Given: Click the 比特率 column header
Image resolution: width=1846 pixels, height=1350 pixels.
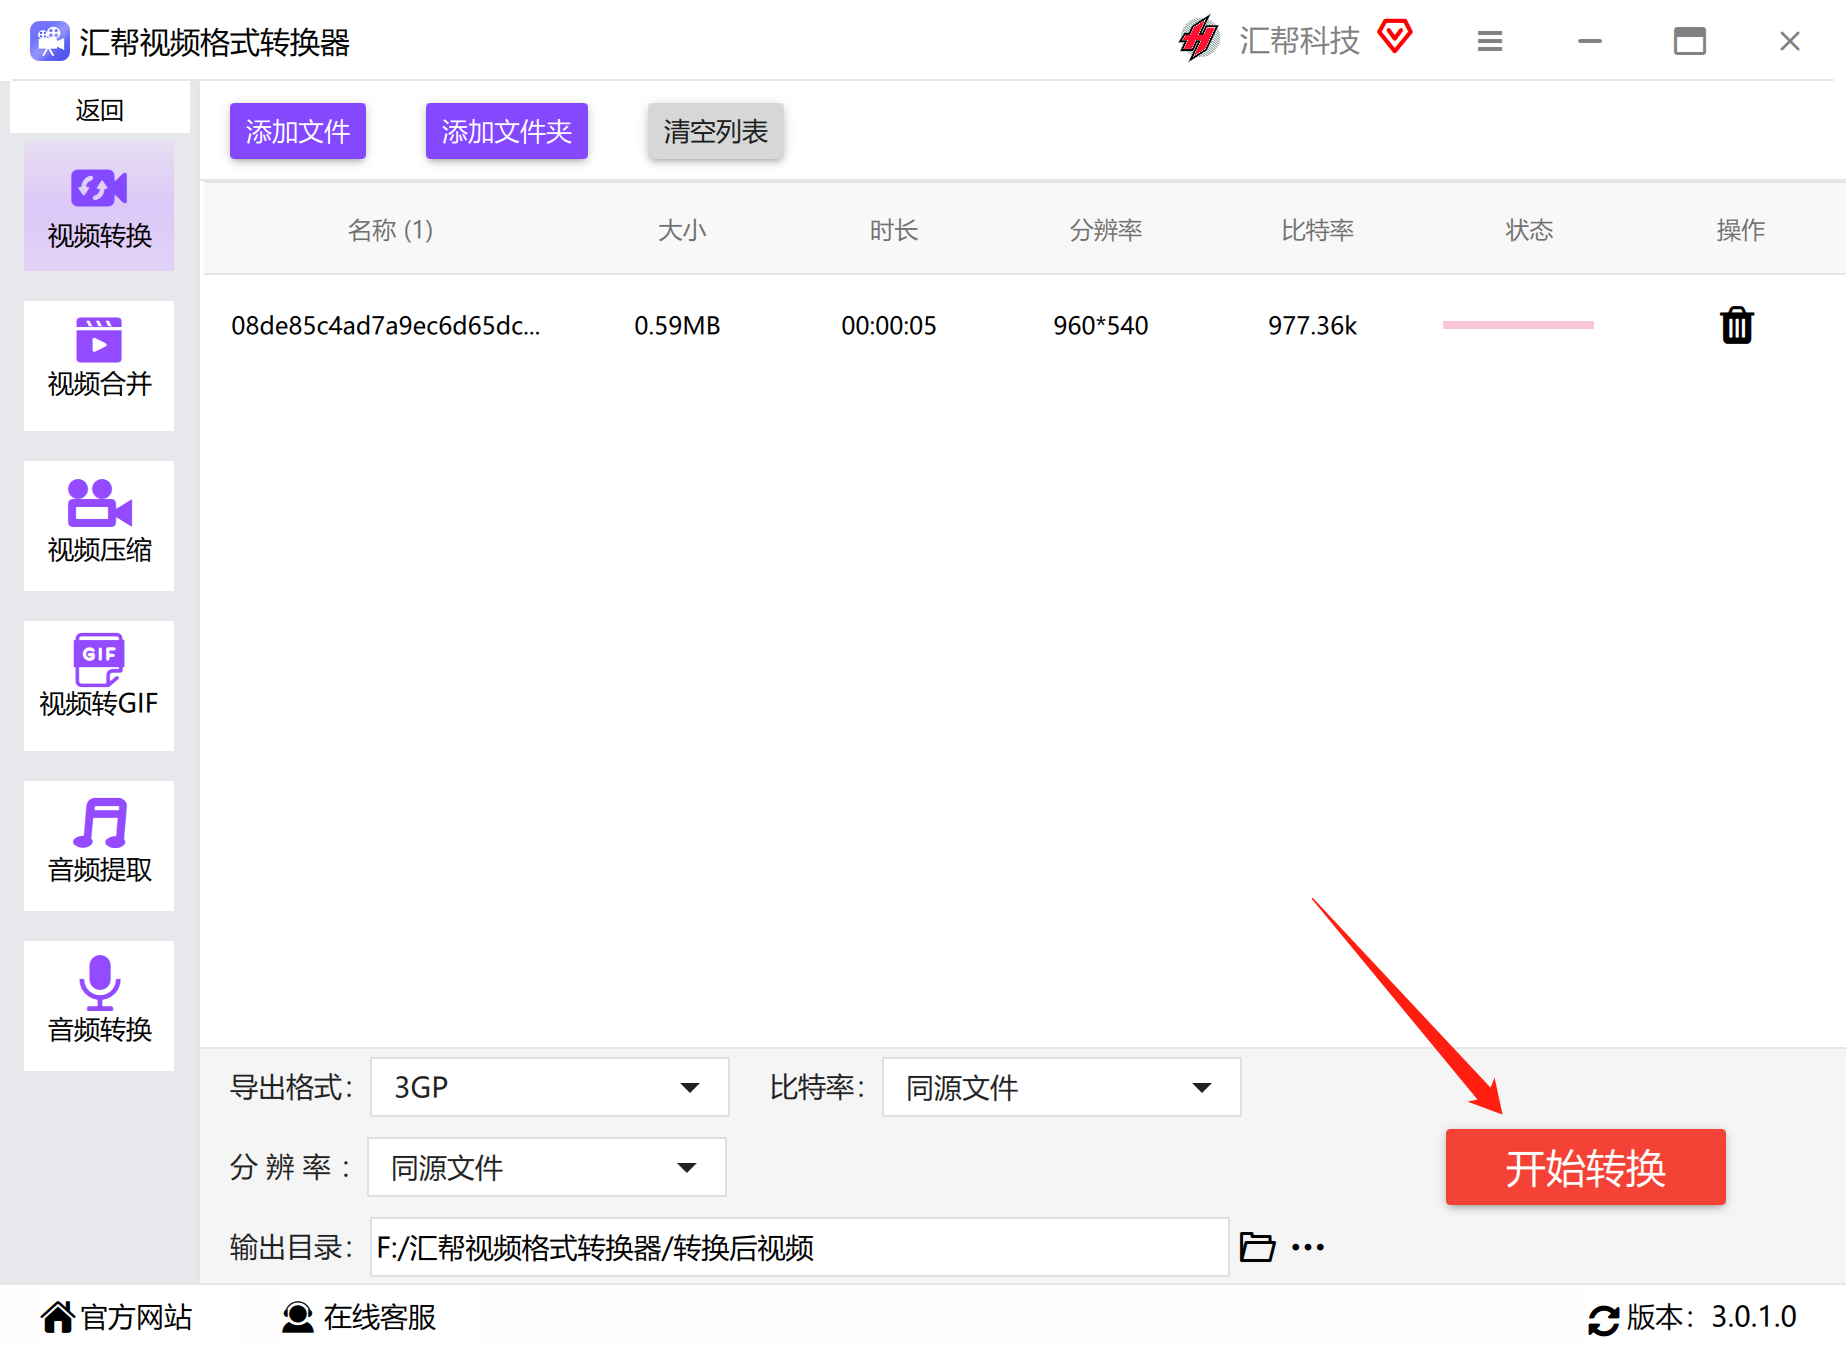Looking at the screenshot, I should [1318, 230].
